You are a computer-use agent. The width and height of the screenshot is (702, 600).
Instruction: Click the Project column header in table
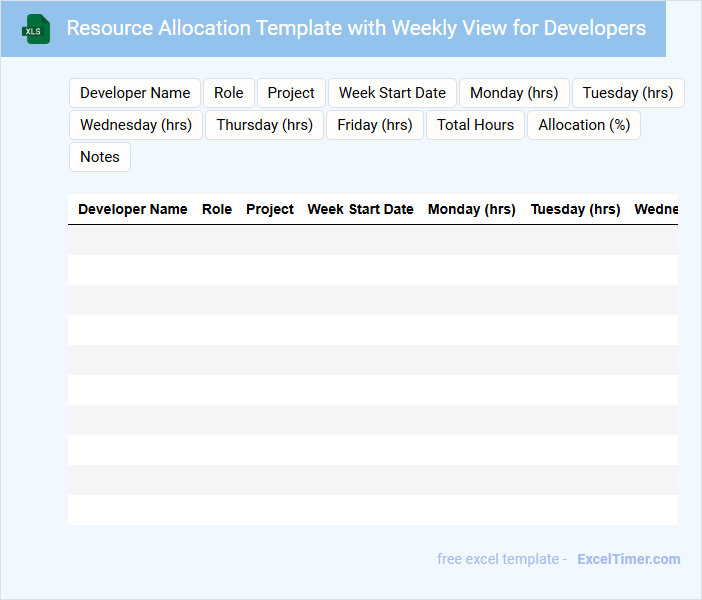point(270,210)
